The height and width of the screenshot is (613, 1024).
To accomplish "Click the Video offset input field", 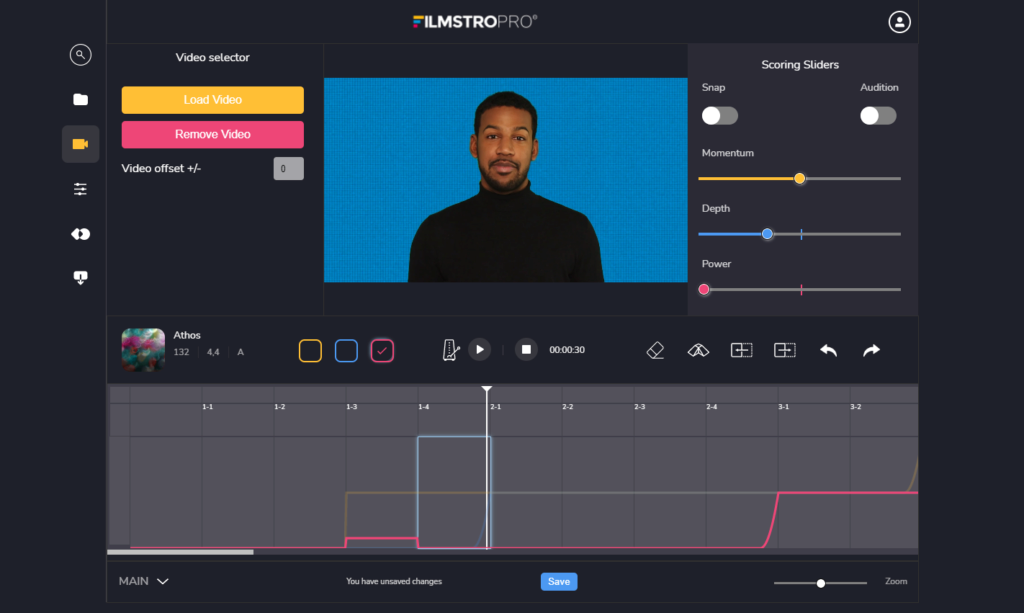I will coord(289,168).
